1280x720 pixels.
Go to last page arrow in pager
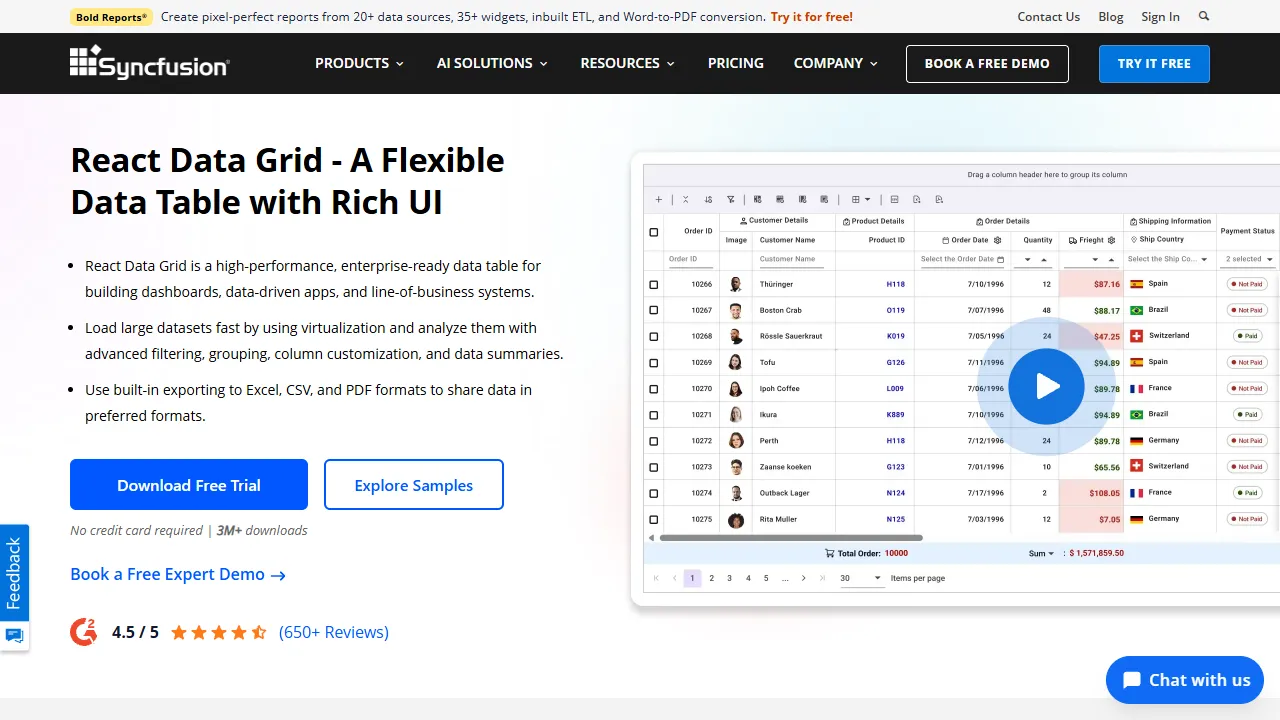coord(822,578)
